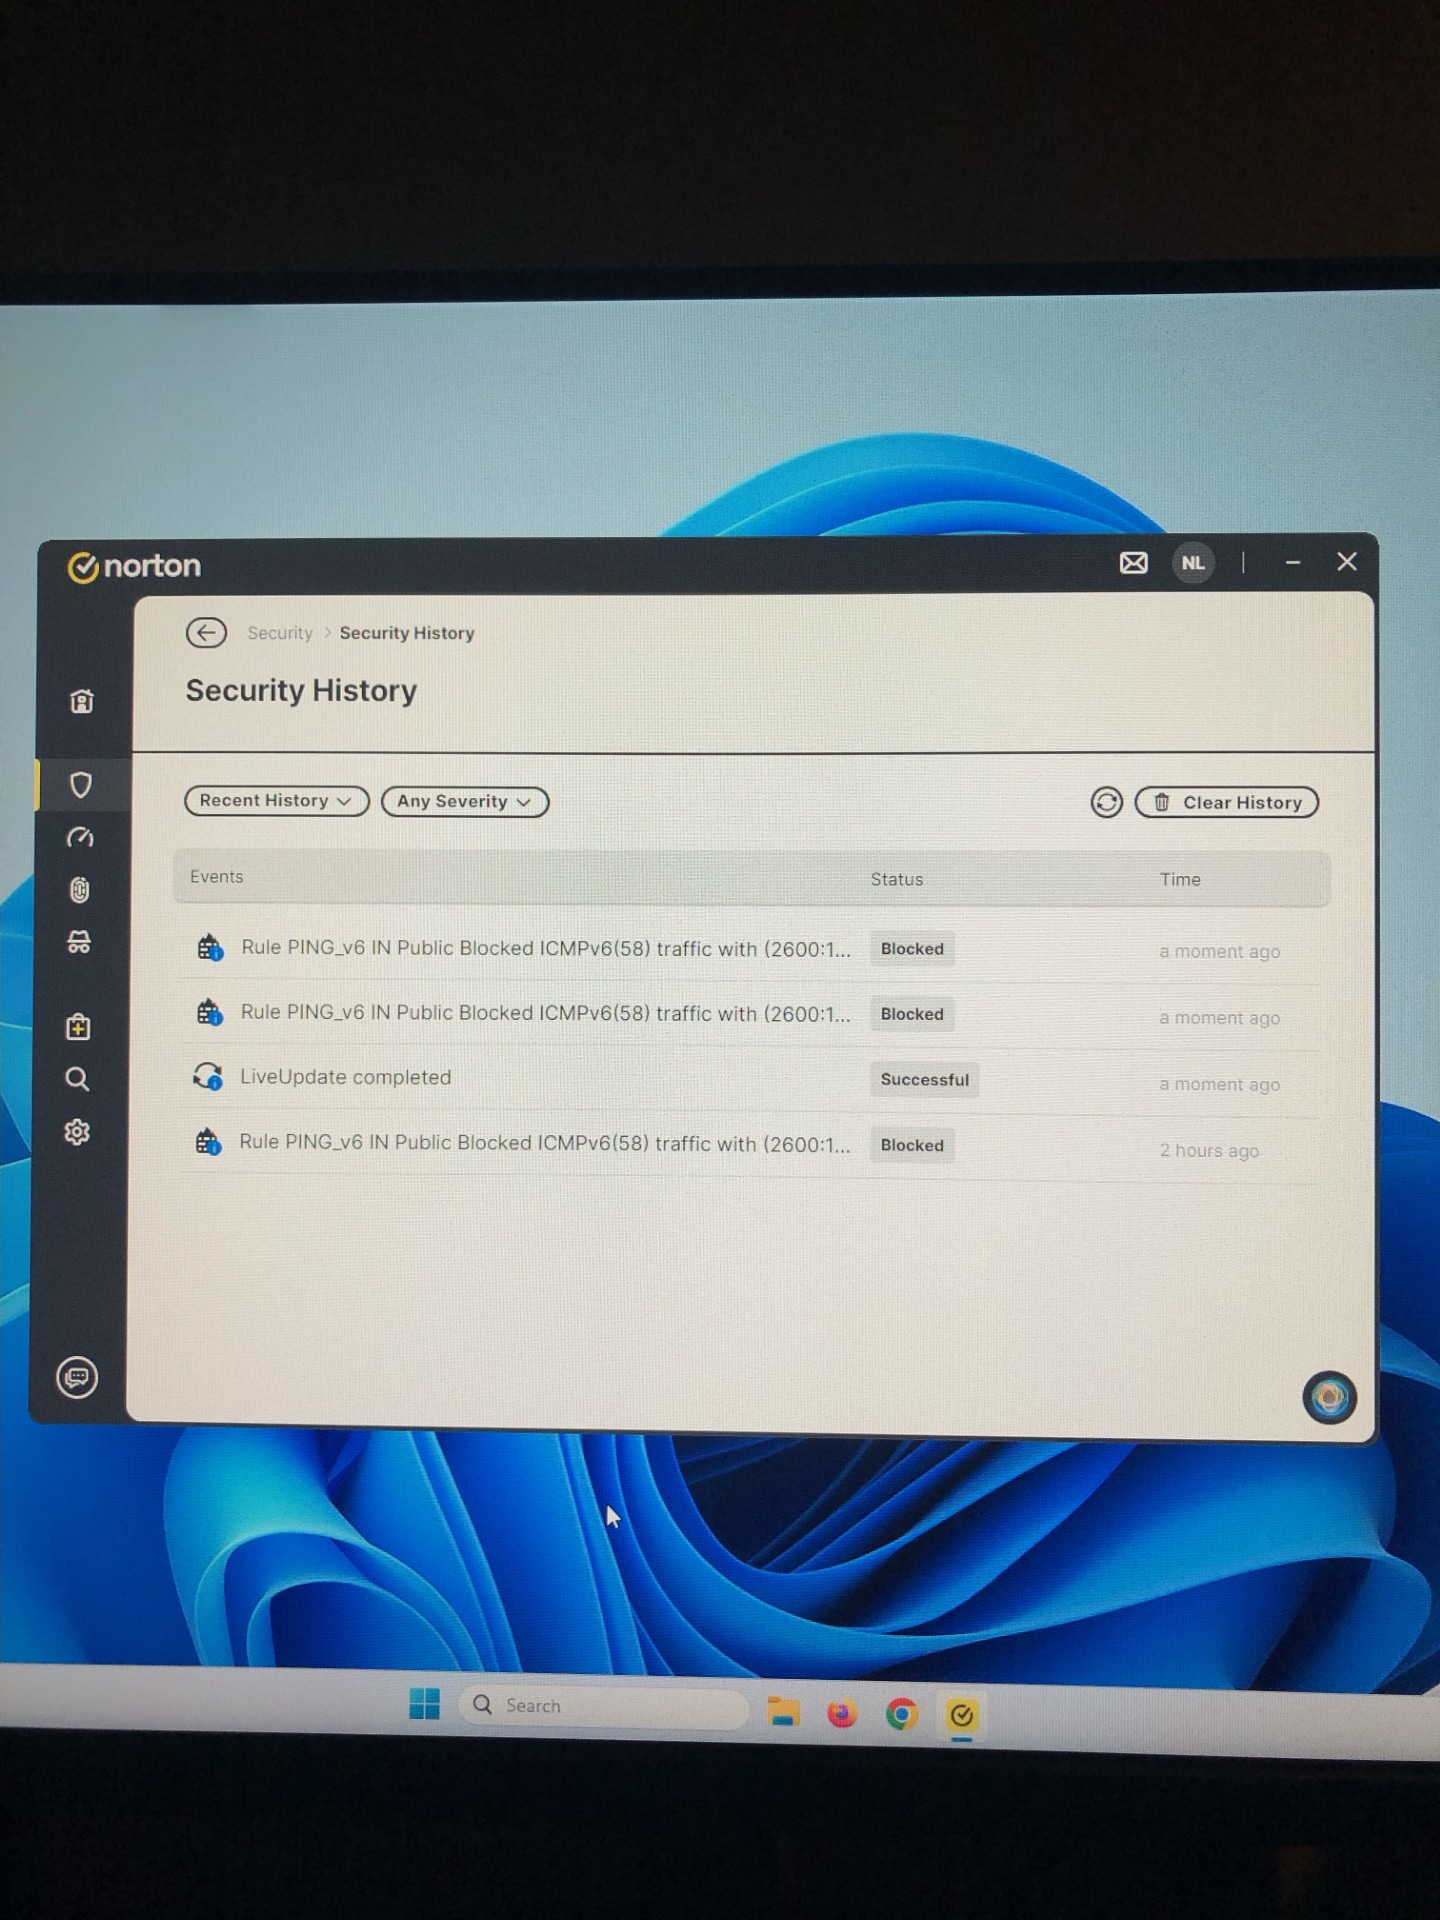Open Norton settings gear icon
1440x1920 pixels.
coord(77,1132)
